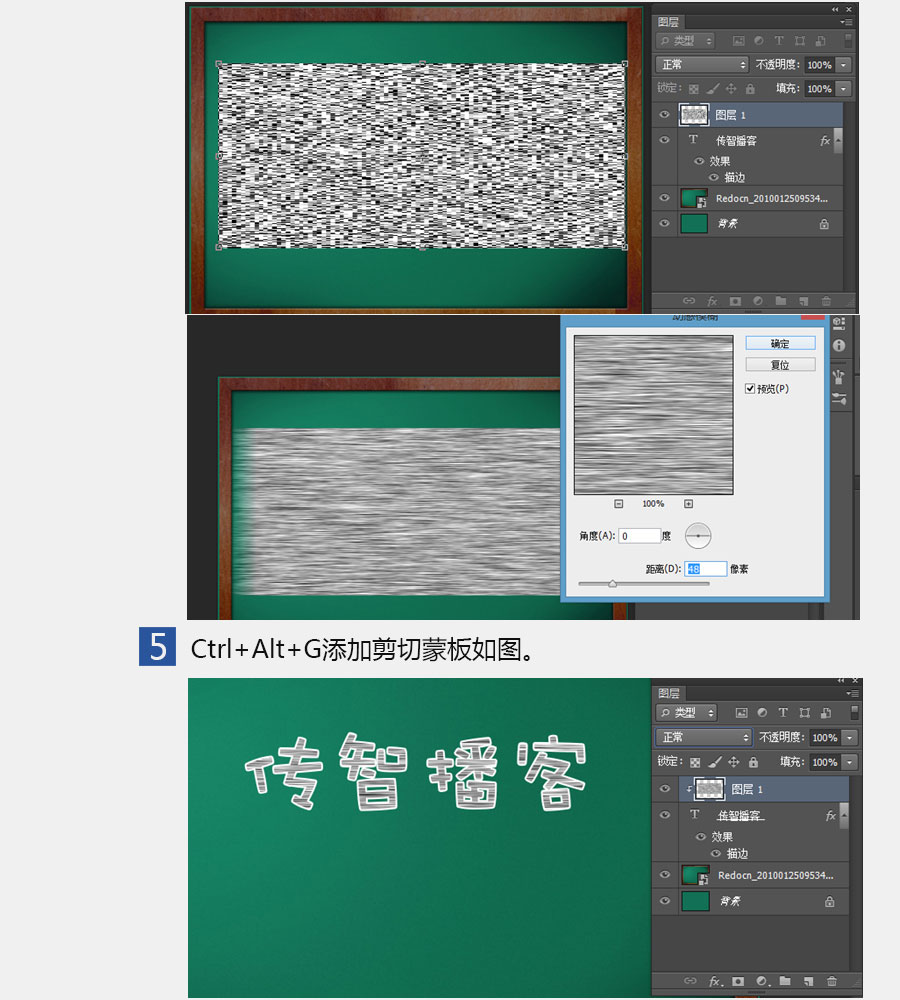
Task: Open the 不透明度 arrow in the lower Layers panel
Action: pos(850,737)
